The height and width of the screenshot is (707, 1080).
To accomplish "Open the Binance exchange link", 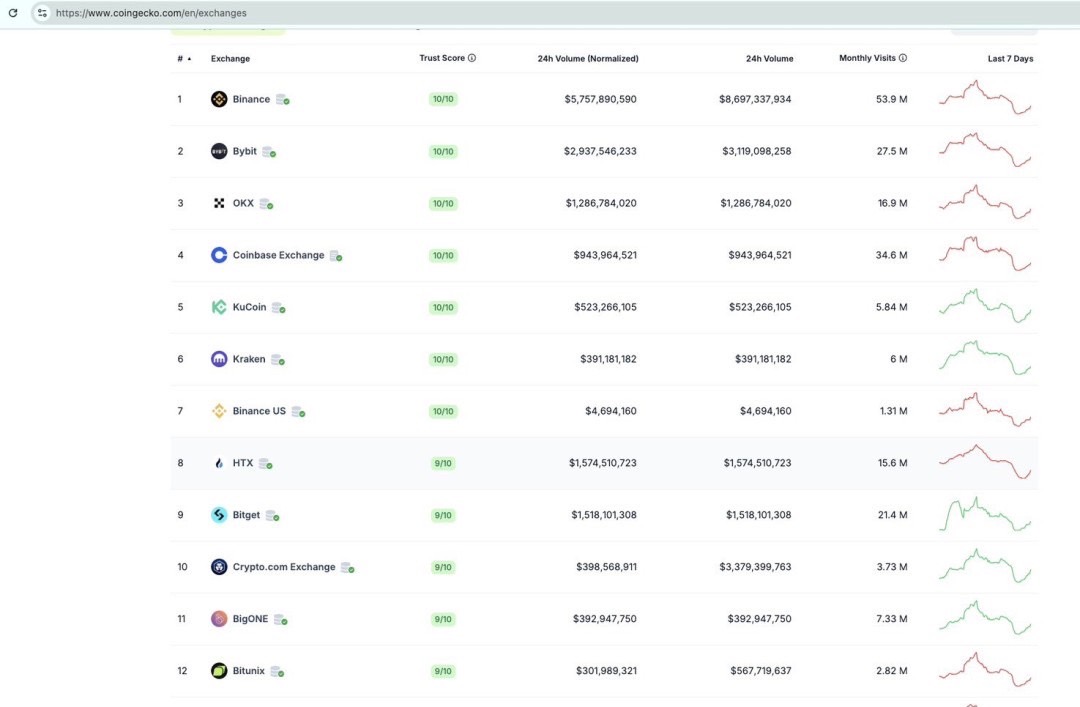I will click(251, 99).
